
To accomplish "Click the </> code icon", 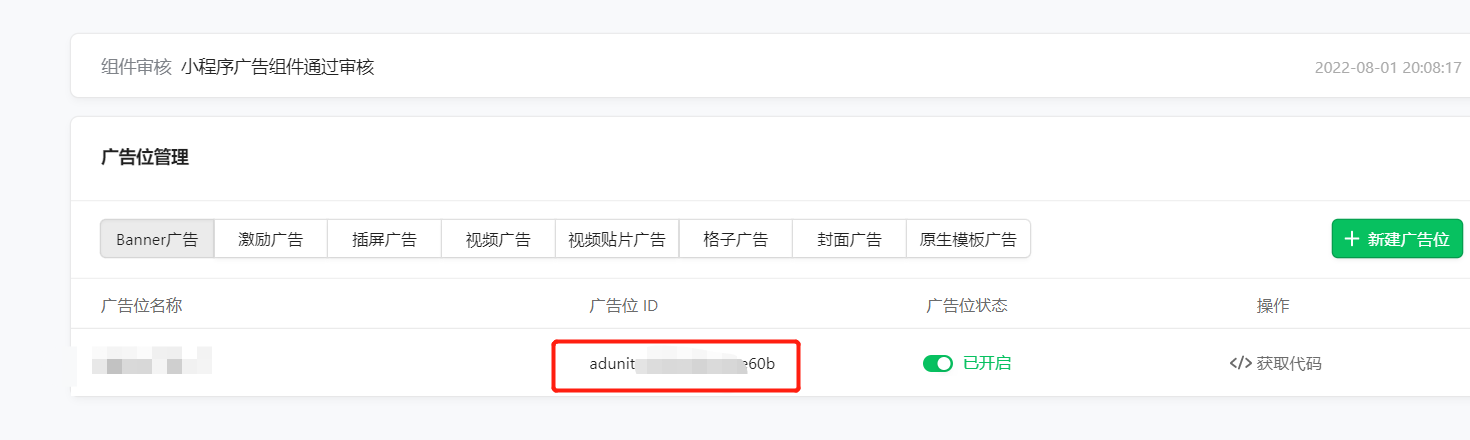I will coord(1240,363).
